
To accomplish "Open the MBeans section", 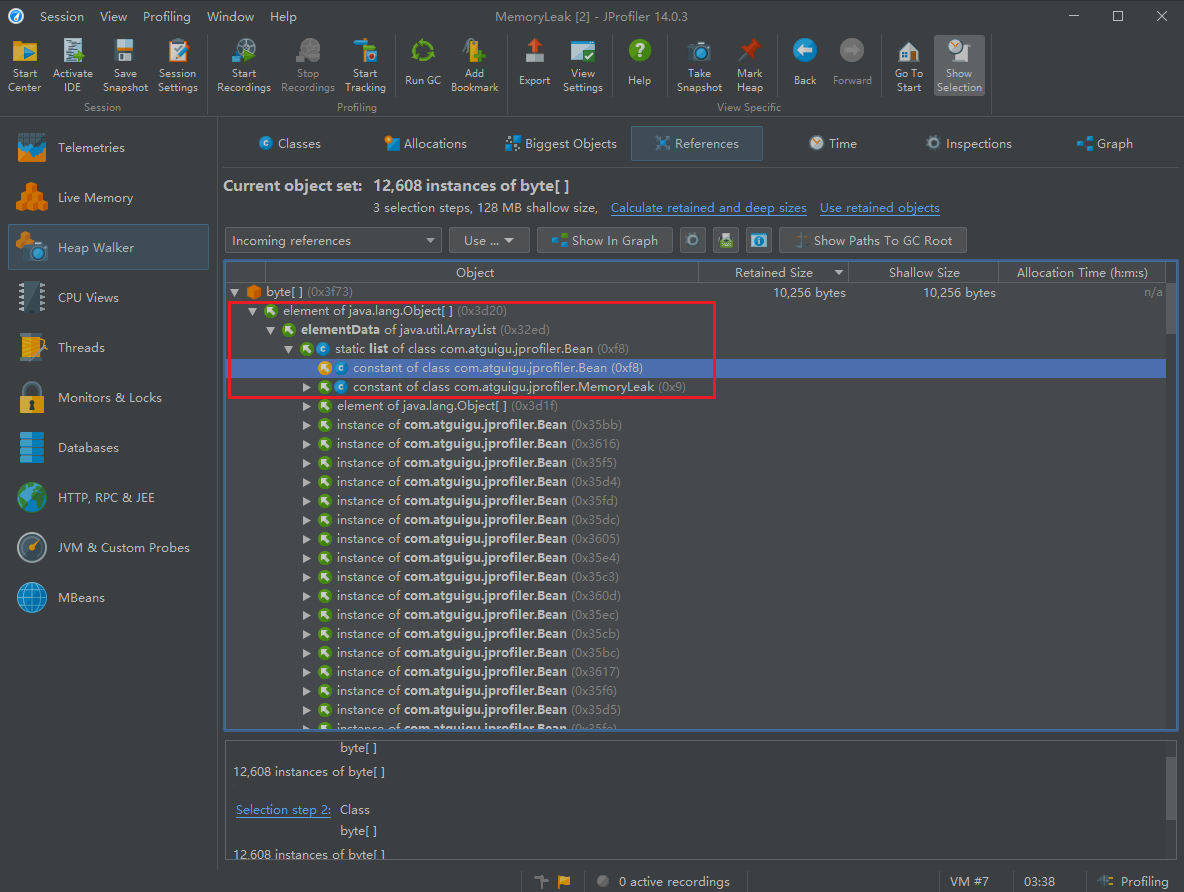I will tap(109, 597).
